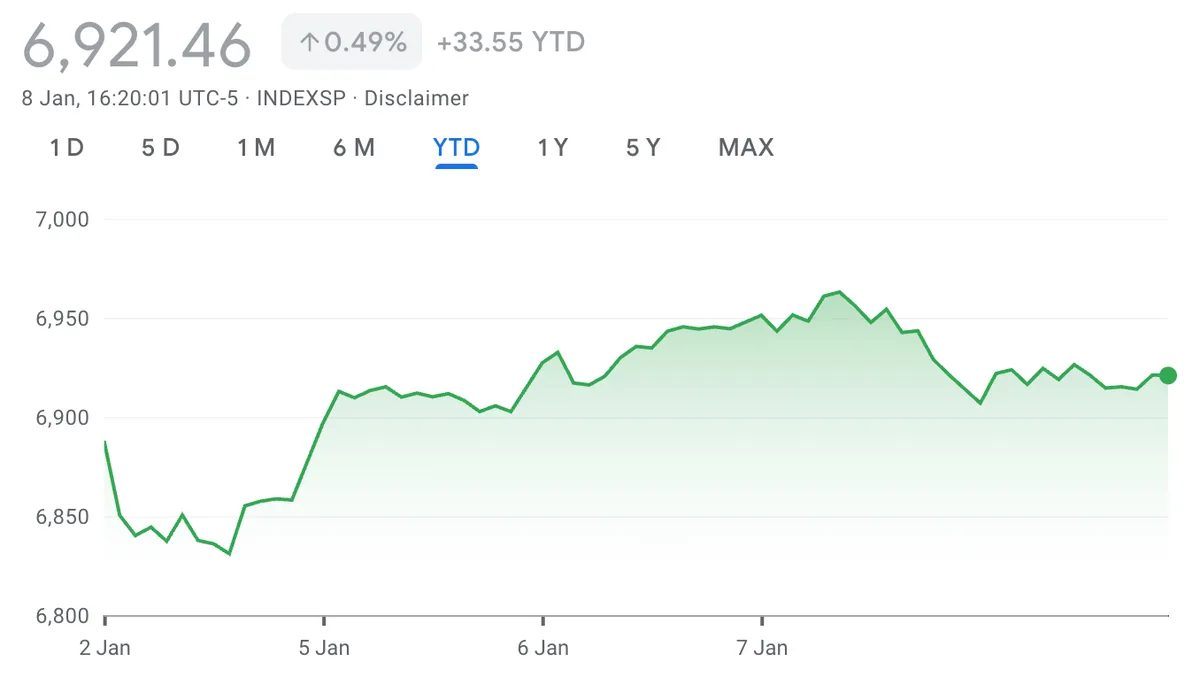This screenshot has width=1200, height=685.
Task: Click the +33.55 YTD change text
Action: click(509, 41)
